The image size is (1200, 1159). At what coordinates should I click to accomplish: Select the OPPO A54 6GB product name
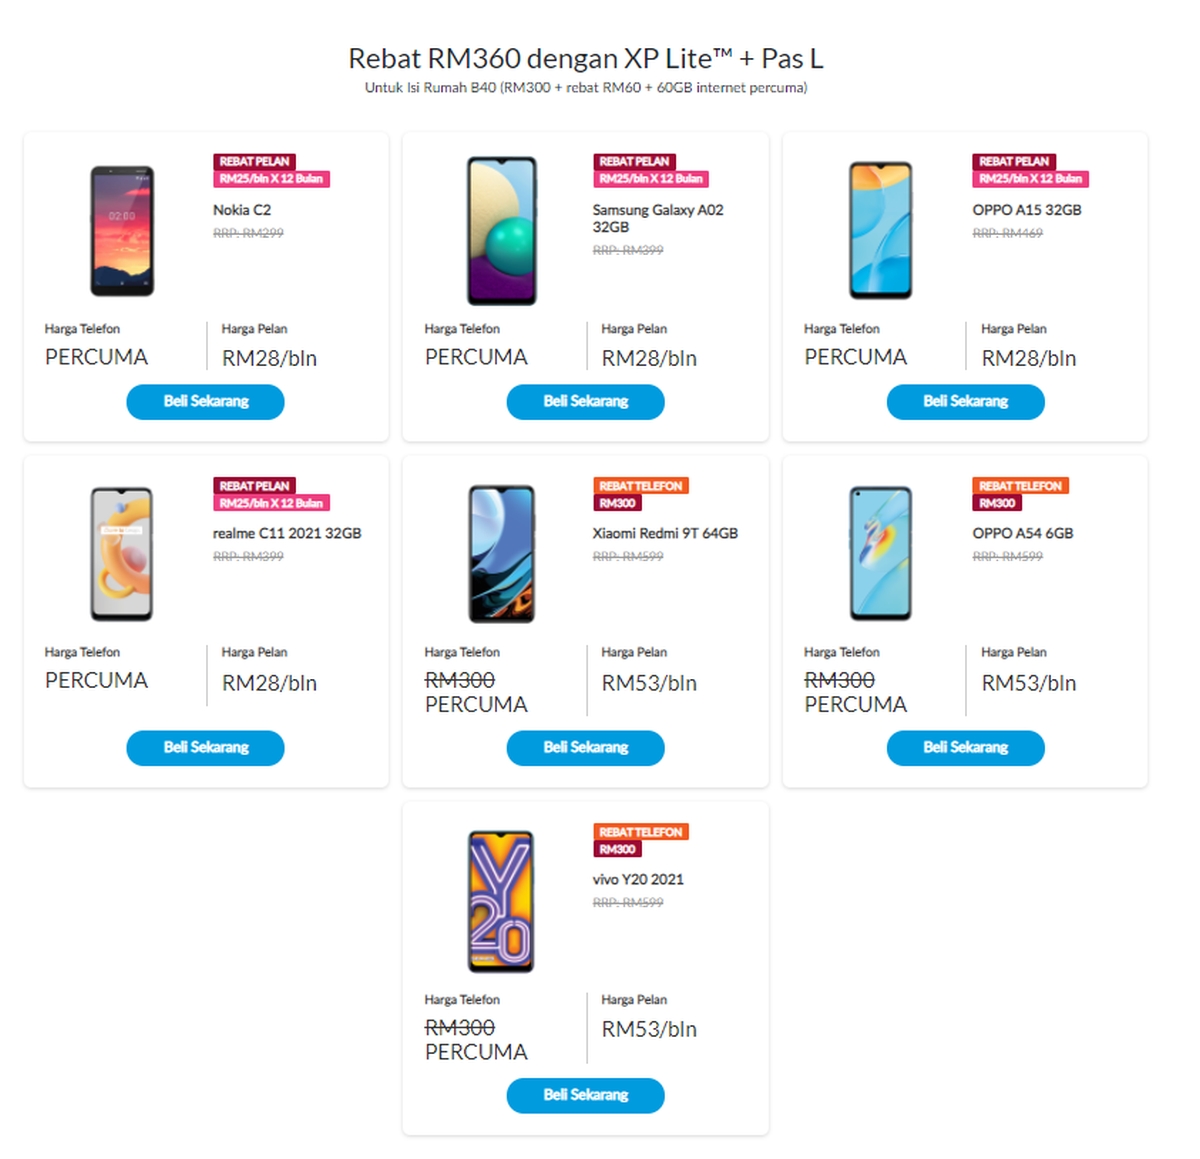tap(1024, 533)
